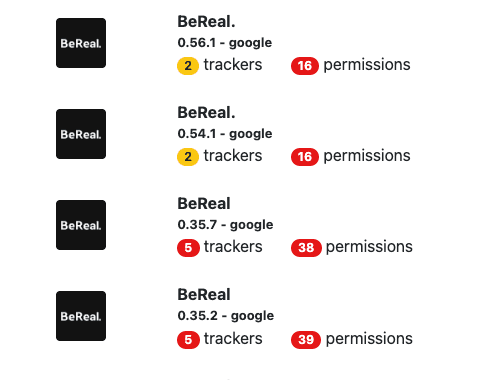Click red 5 trackers badge for 0.35.2
480x380 pixels.
pos(188,340)
